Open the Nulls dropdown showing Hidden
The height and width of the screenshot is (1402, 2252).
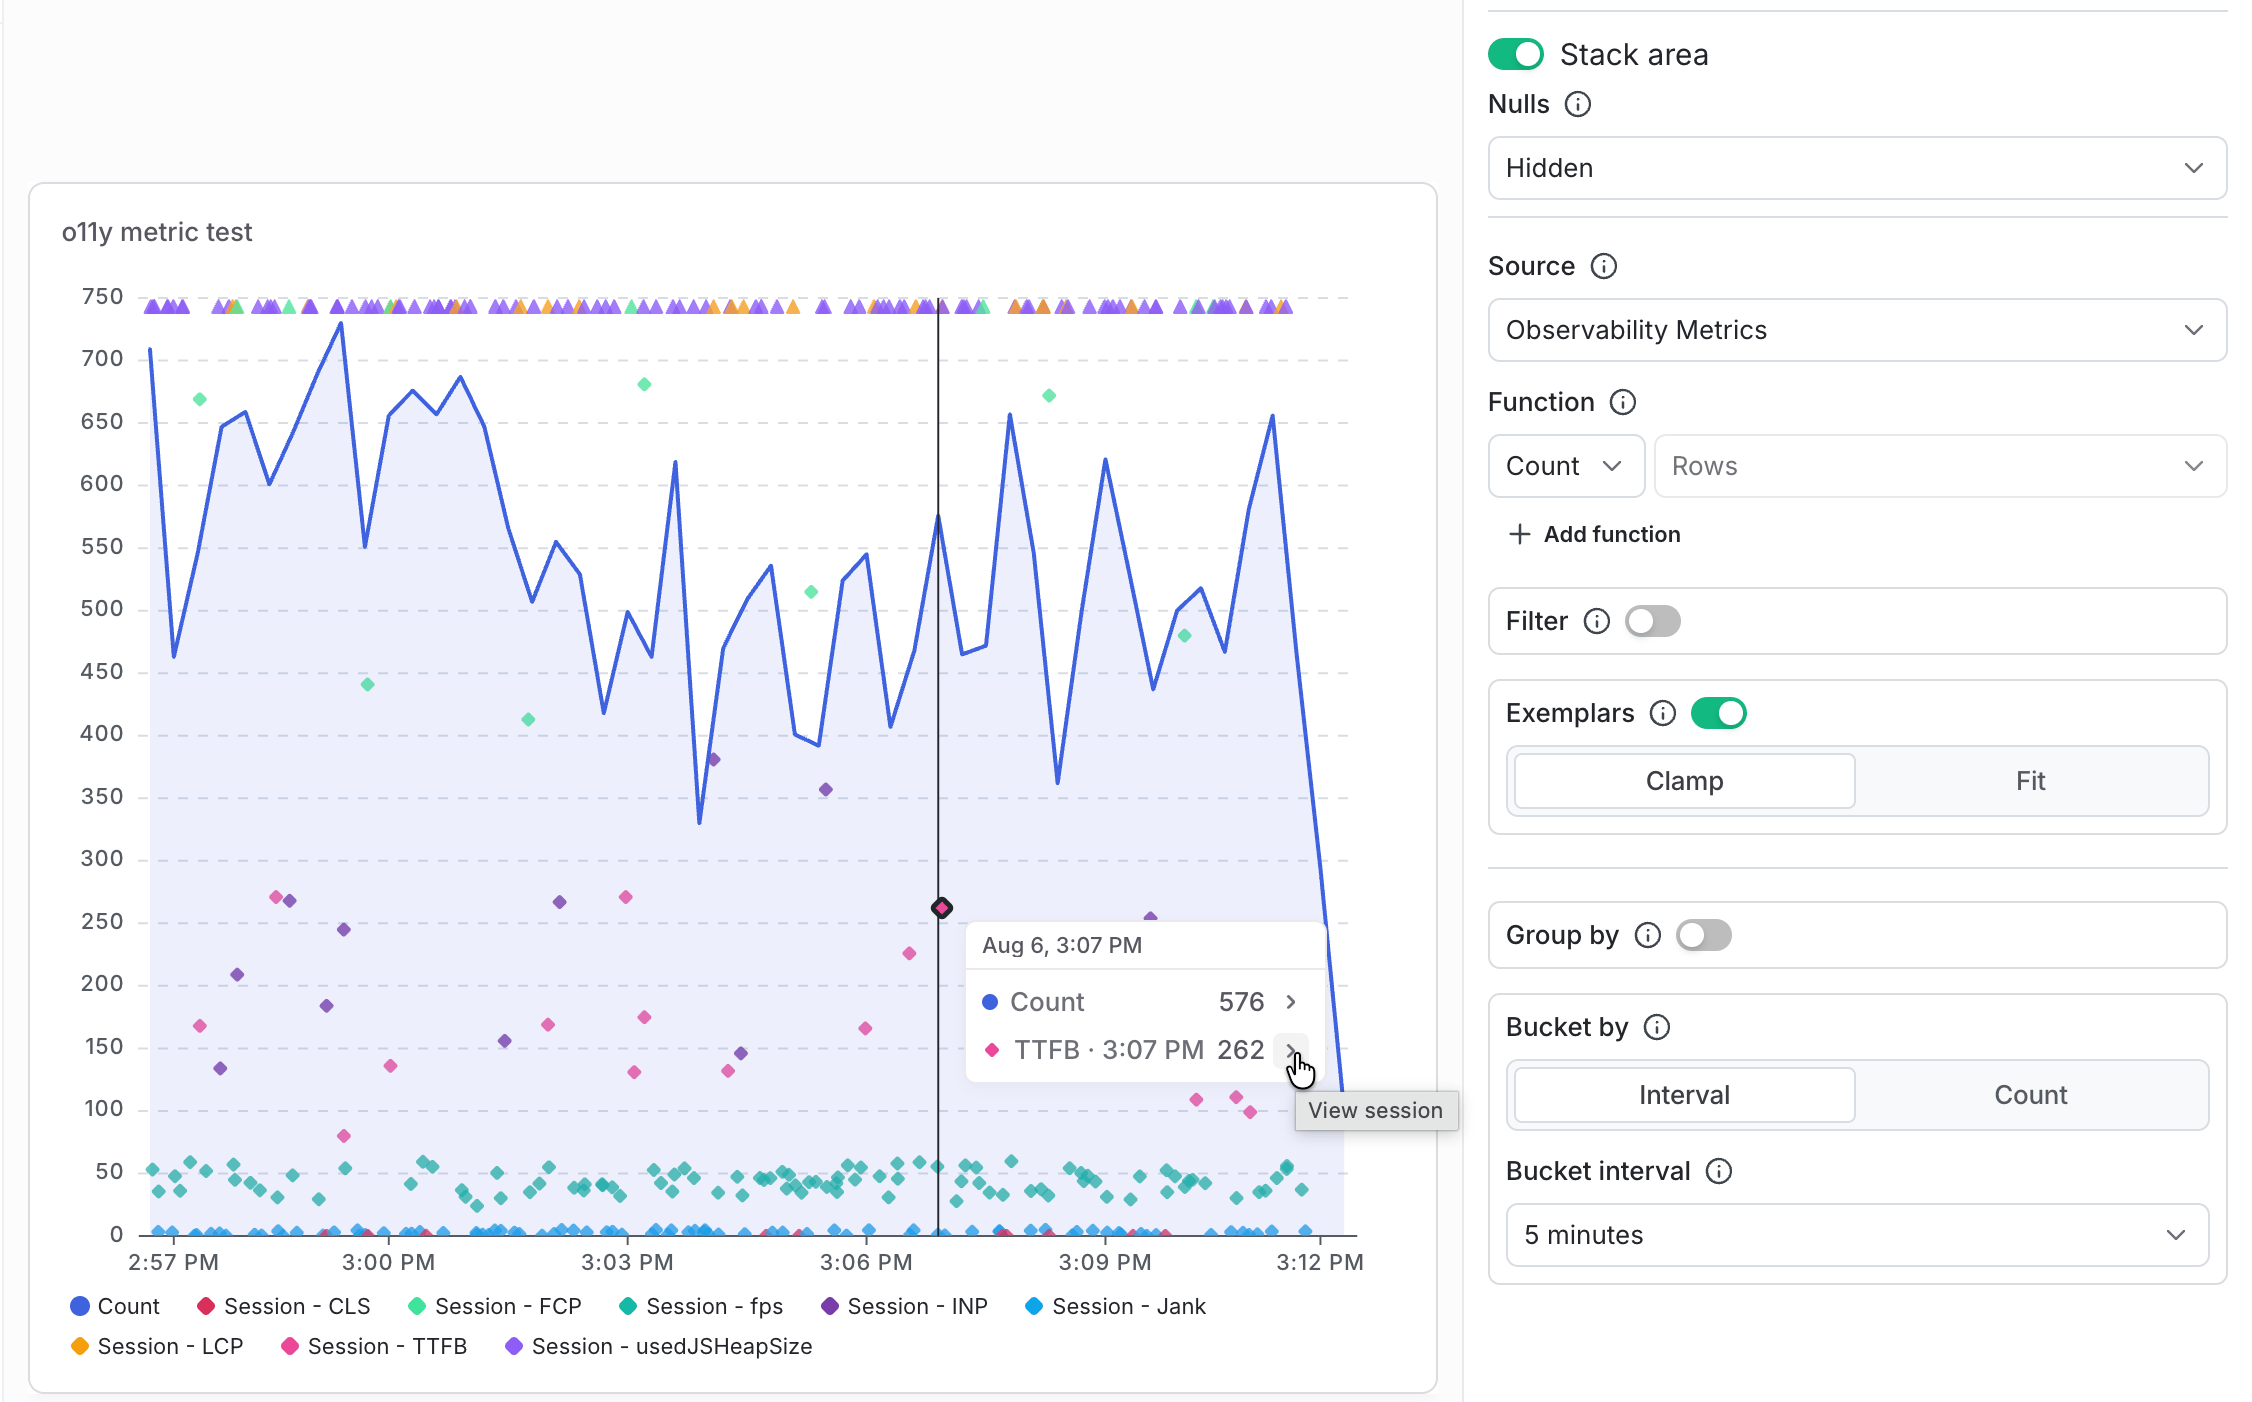(1857, 168)
